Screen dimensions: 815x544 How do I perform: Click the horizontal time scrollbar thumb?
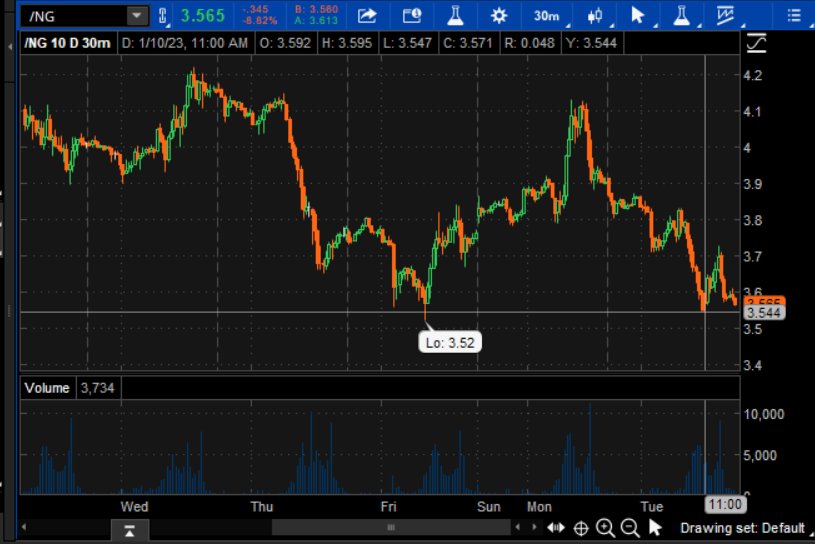click(x=391, y=528)
